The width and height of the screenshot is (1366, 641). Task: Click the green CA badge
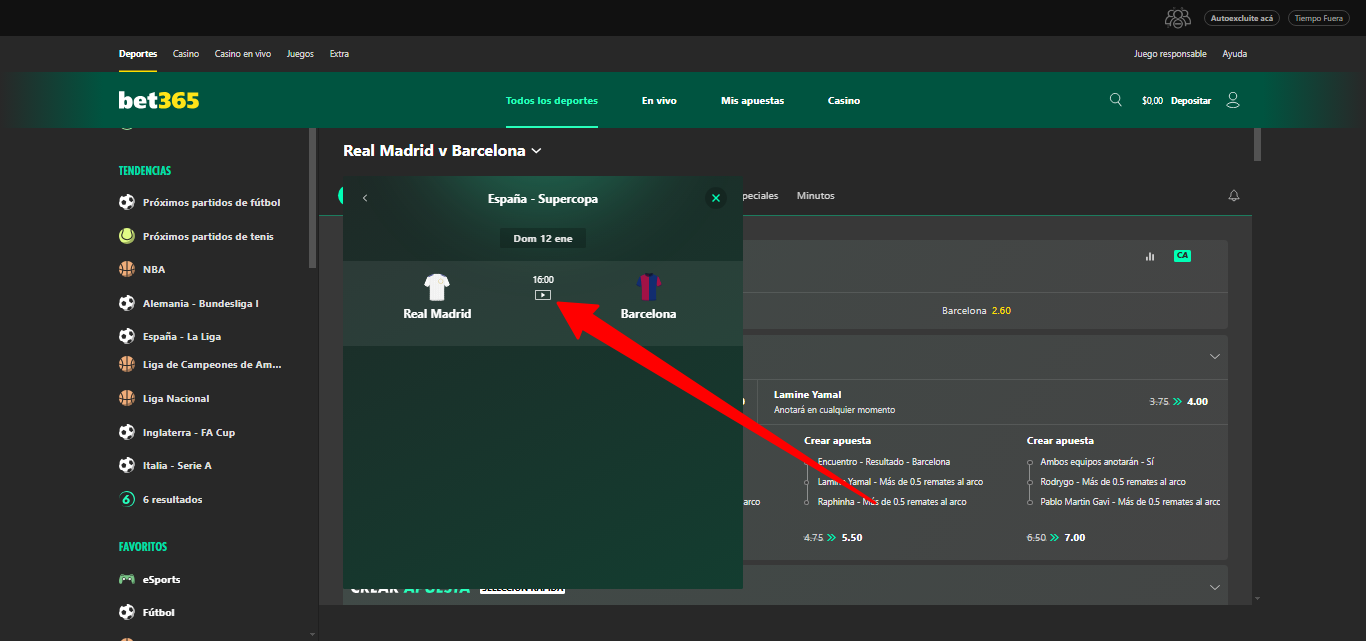pos(1182,256)
